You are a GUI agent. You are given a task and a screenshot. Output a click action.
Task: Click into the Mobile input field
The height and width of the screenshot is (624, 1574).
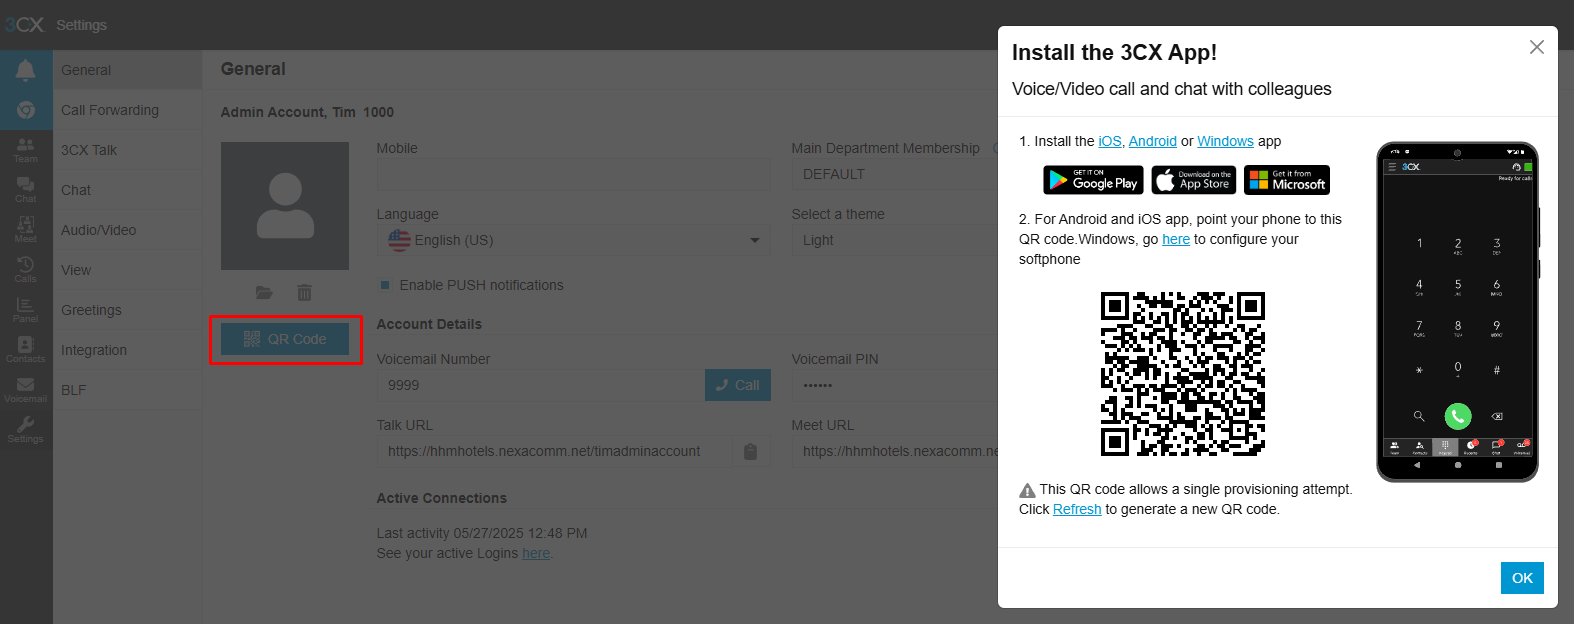573,174
